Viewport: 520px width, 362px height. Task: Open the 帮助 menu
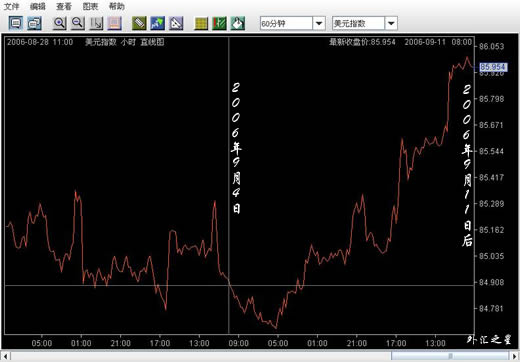pyautogui.click(x=117, y=6)
